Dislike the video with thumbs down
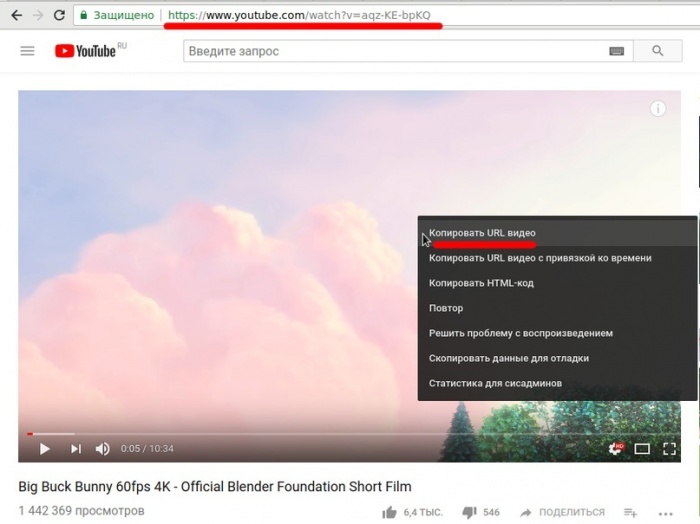 [469, 512]
